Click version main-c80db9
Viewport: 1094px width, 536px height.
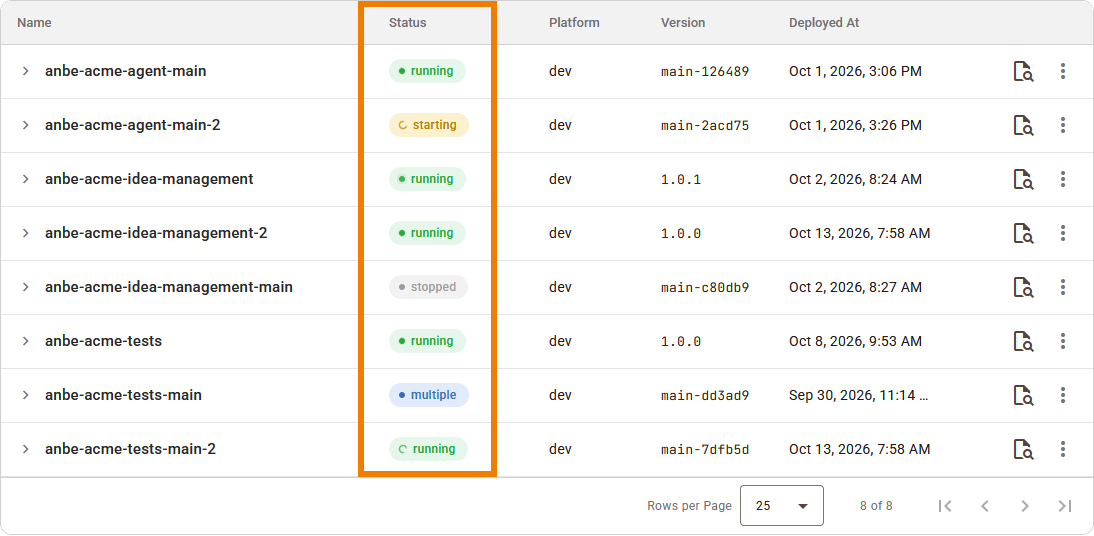(705, 288)
